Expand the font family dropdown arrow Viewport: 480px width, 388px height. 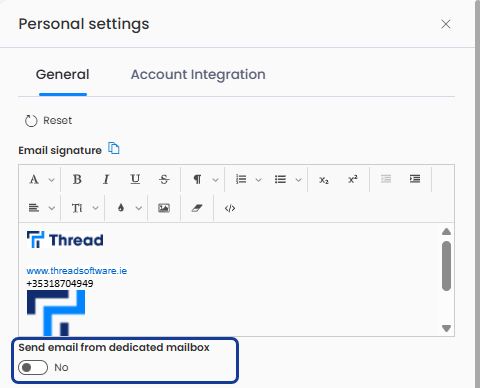pos(51,180)
